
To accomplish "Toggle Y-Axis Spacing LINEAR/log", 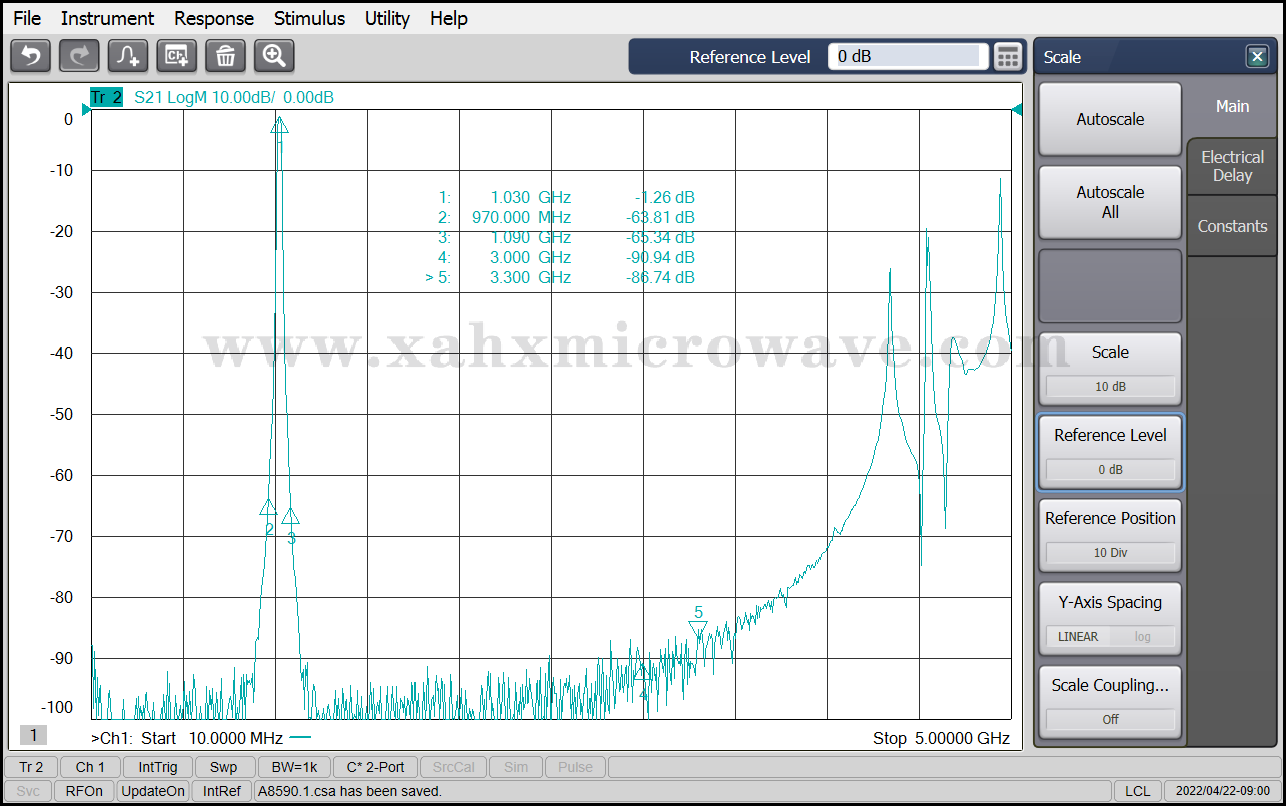I will point(1110,619).
